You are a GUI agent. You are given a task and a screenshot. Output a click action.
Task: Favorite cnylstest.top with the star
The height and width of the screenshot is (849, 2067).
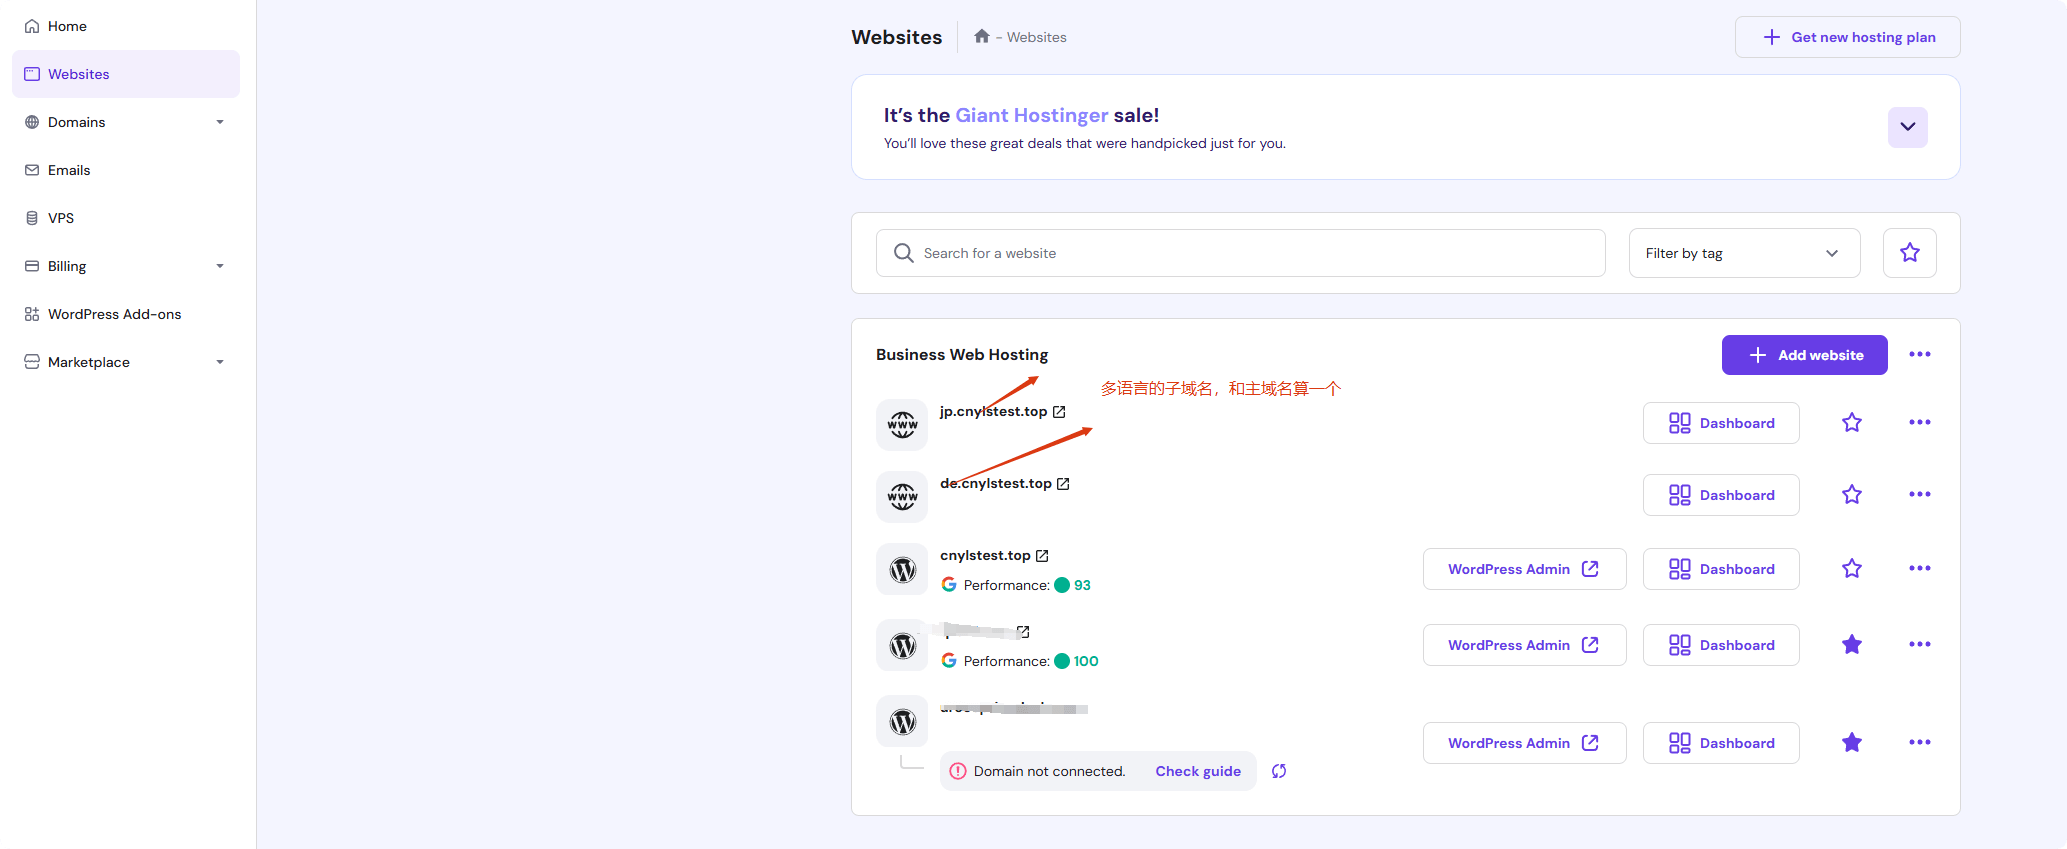tap(1851, 569)
